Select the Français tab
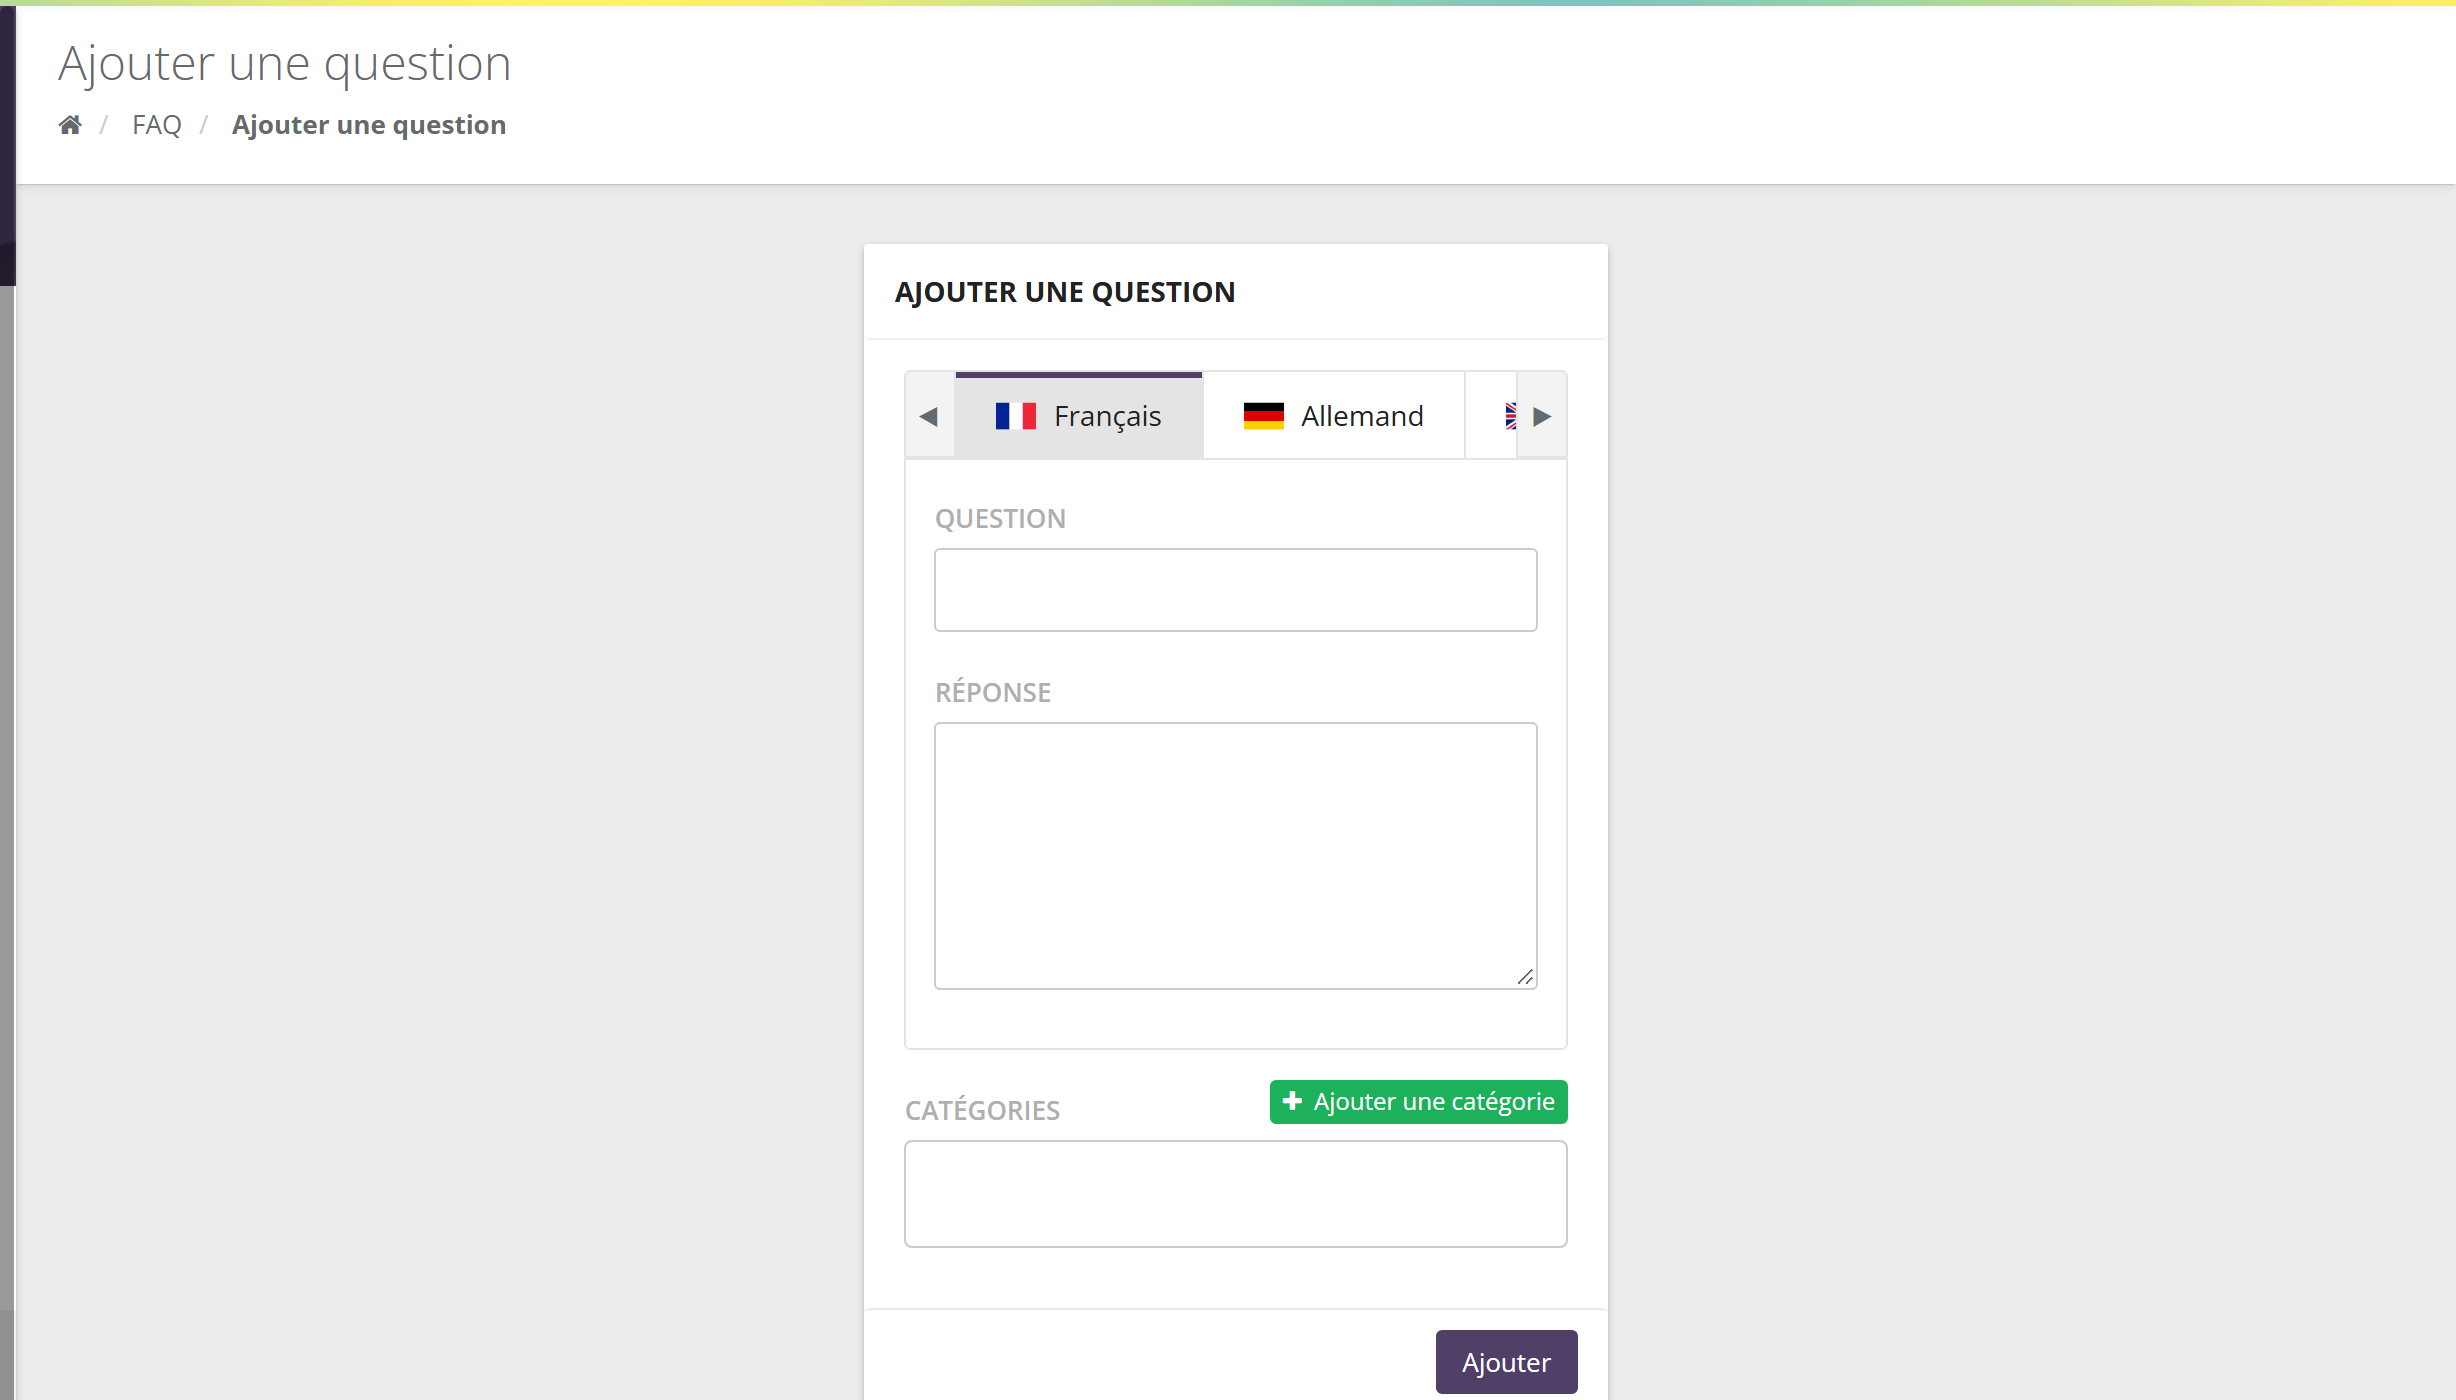The height and width of the screenshot is (1400, 2456). coord(1078,416)
